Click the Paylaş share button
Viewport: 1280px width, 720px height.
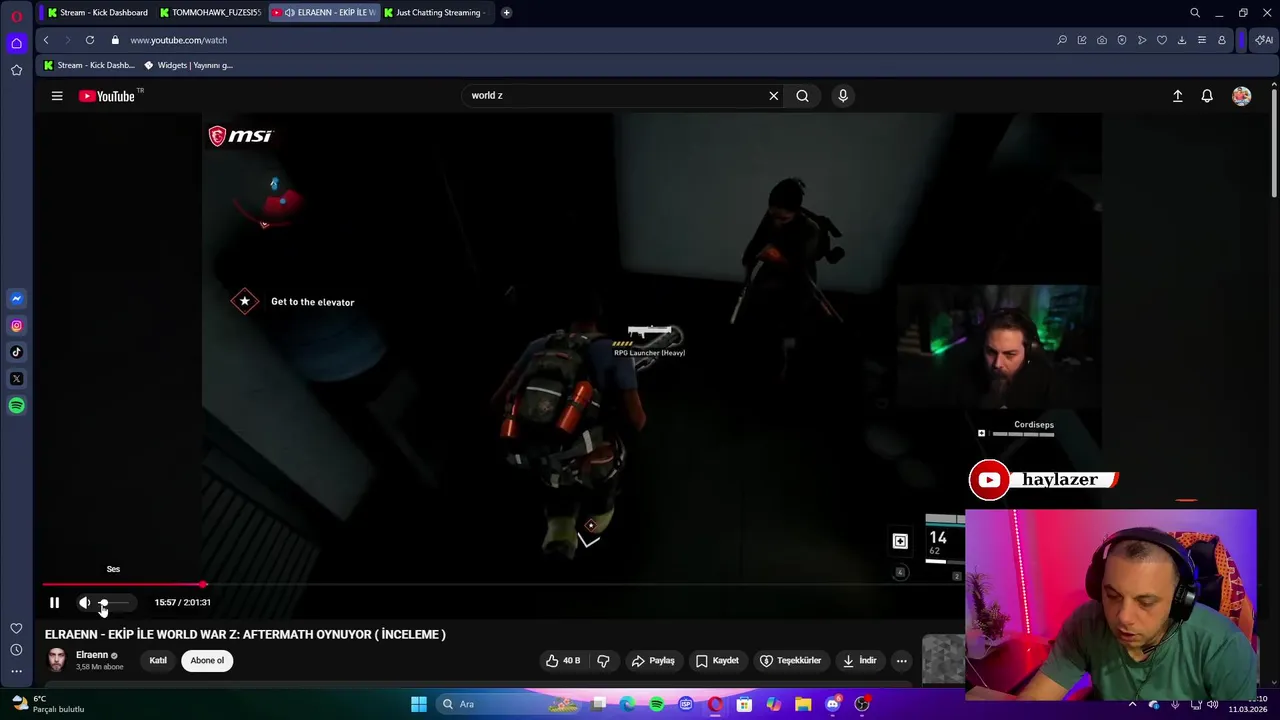(653, 660)
